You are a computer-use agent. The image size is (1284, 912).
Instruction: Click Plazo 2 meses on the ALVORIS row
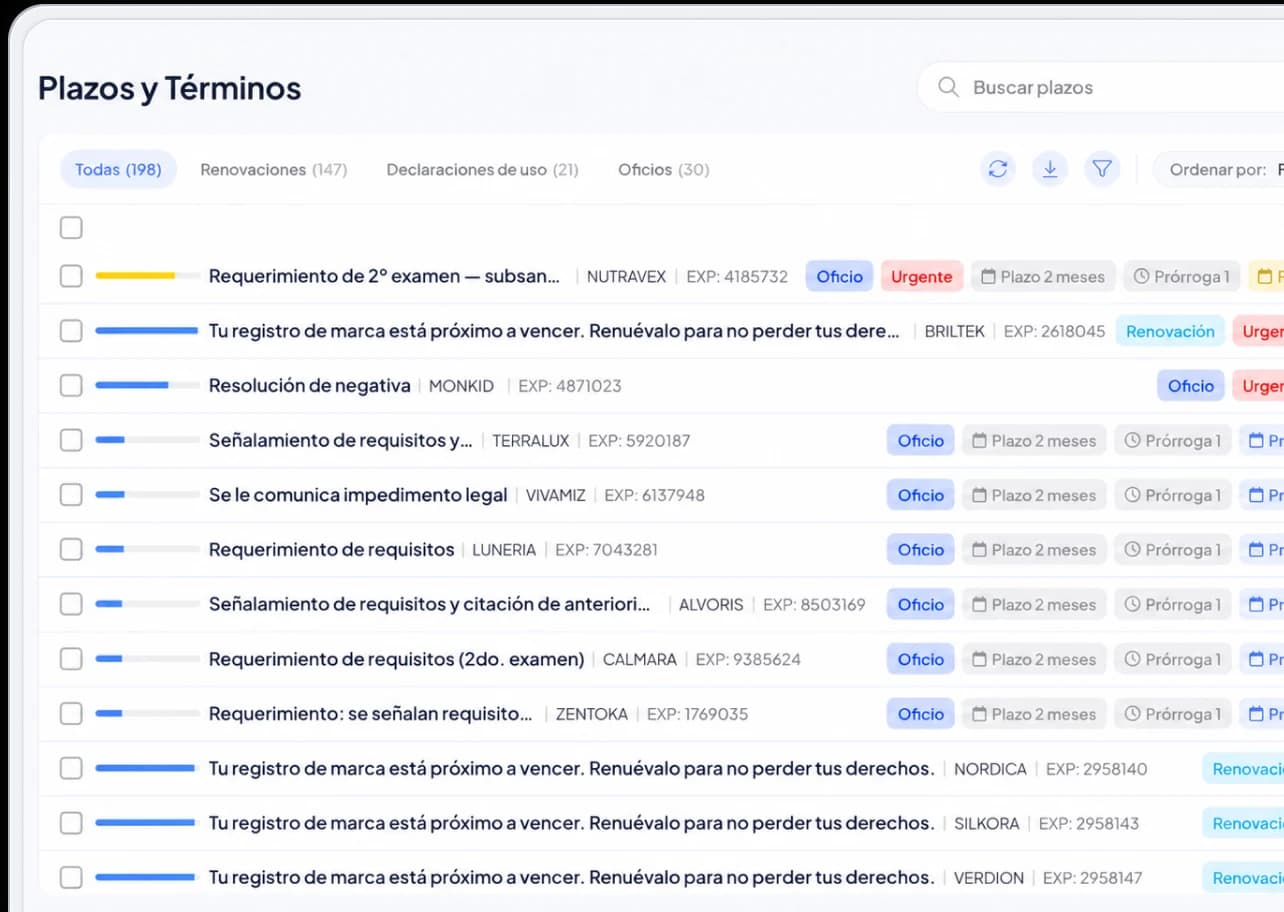click(x=1034, y=605)
